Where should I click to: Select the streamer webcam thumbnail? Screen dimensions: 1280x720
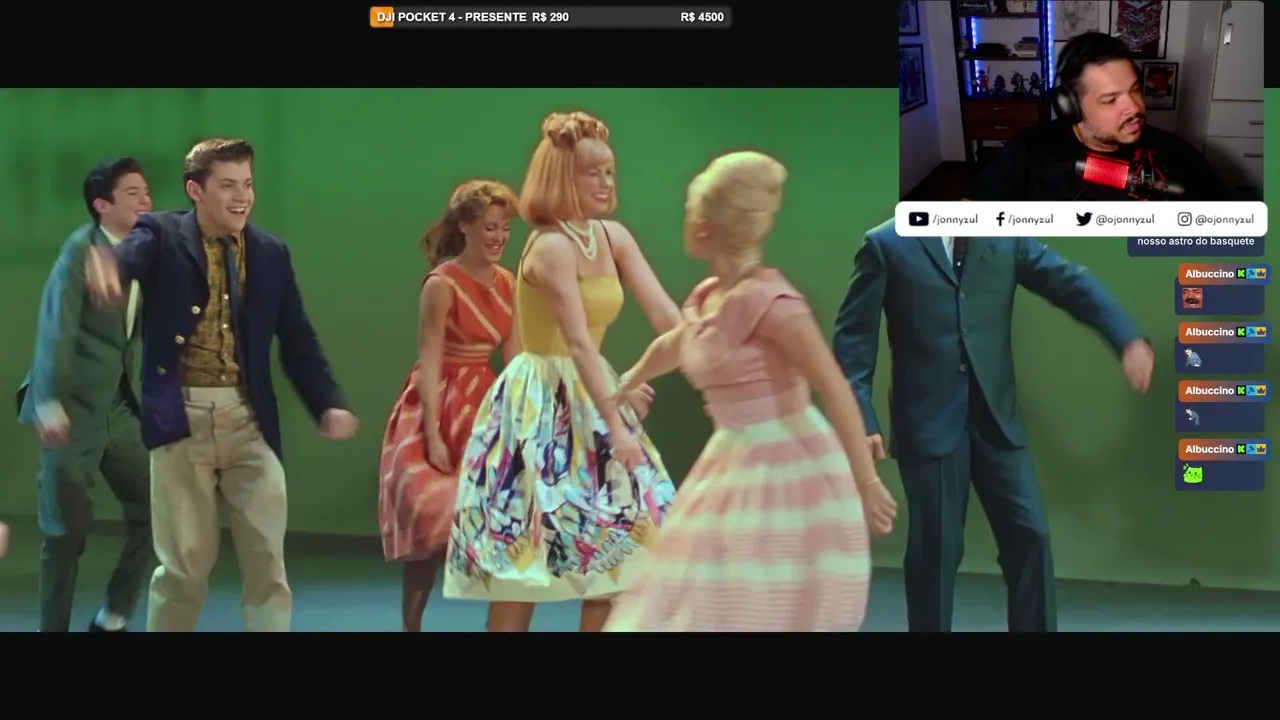pos(1081,100)
